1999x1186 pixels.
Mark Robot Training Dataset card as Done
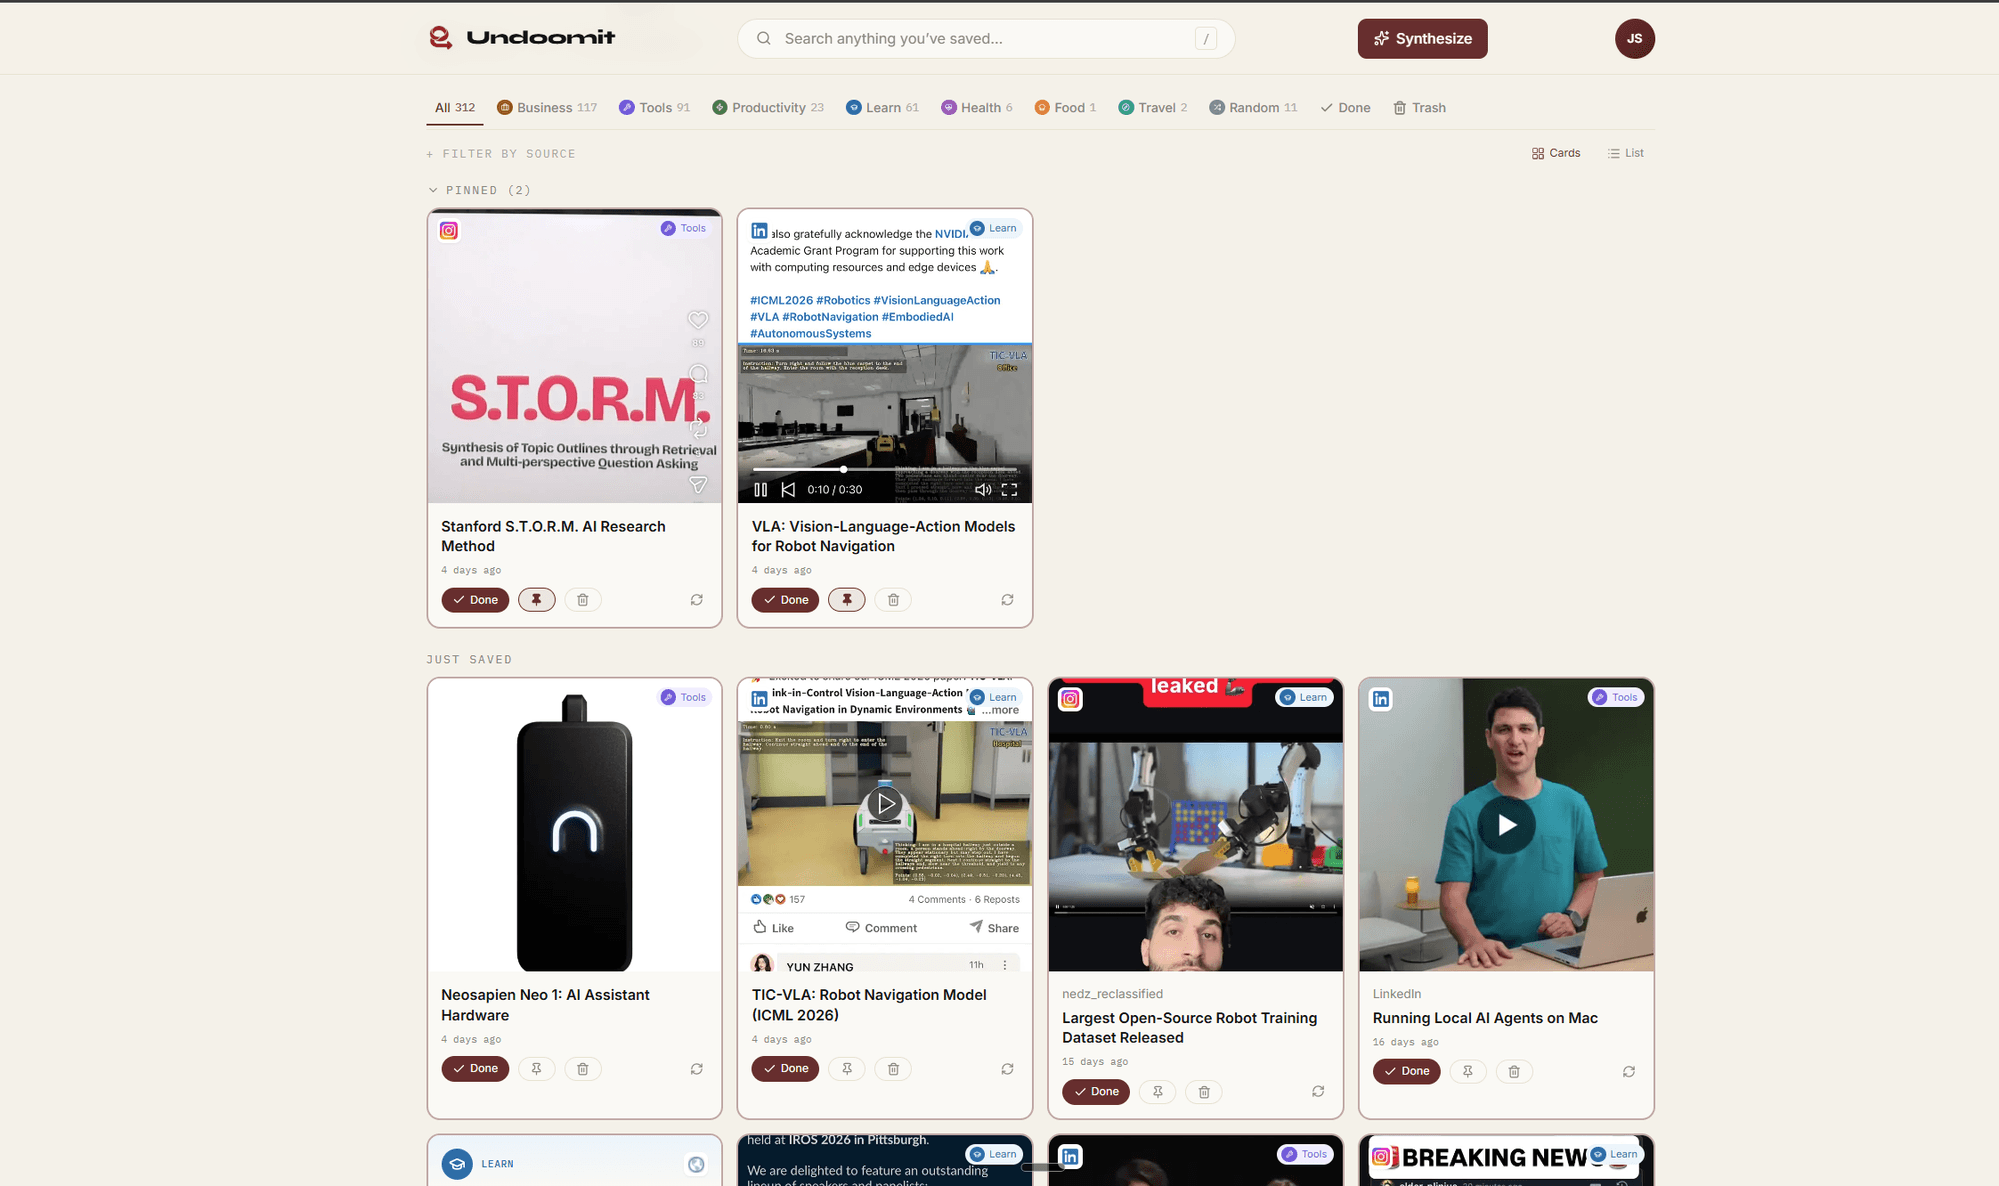click(1096, 1092)
